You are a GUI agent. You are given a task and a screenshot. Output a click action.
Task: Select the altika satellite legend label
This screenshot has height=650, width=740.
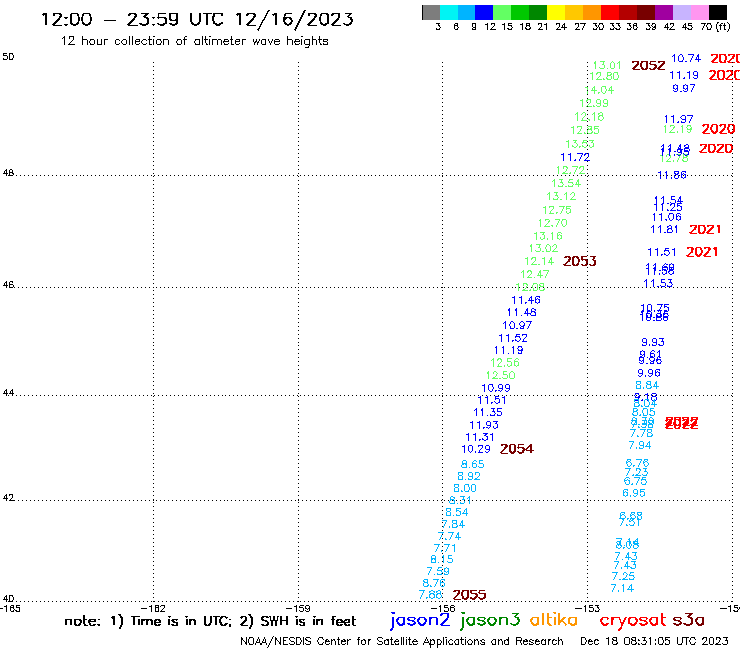tap(554, 620)
